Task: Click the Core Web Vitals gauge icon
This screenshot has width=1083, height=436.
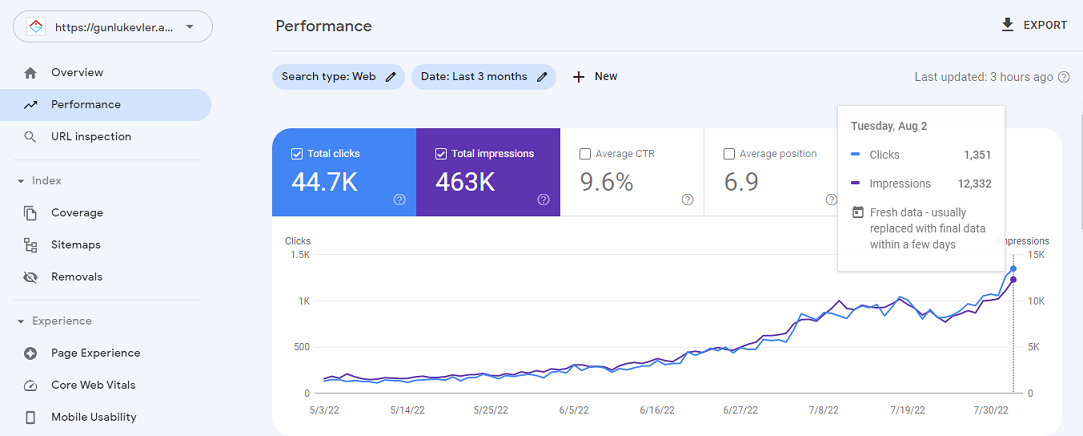Action: click(x=31, y=385)
